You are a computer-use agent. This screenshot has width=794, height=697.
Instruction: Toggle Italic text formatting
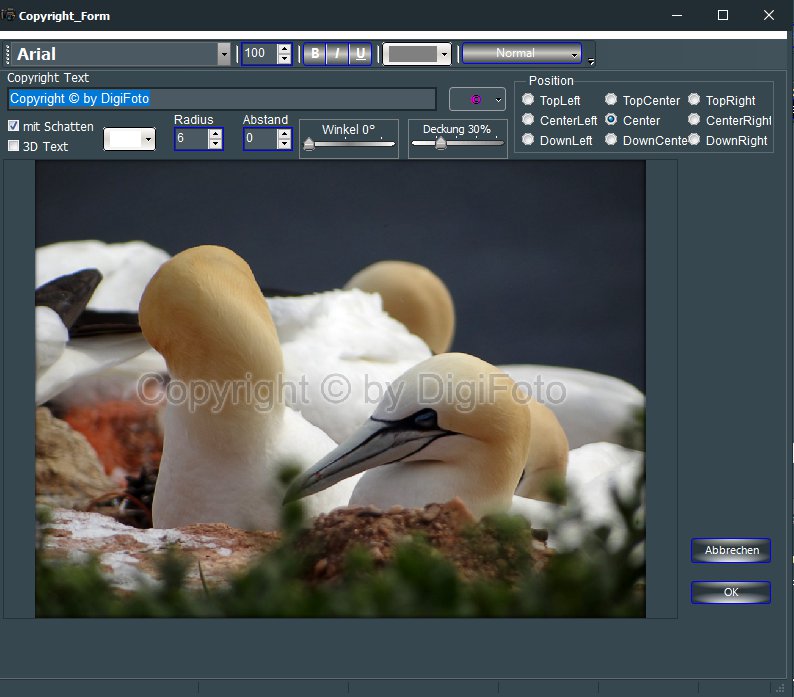337,54
